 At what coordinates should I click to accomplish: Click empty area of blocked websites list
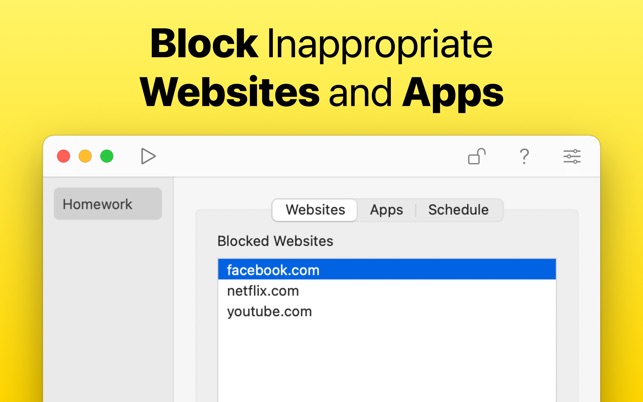386,360
